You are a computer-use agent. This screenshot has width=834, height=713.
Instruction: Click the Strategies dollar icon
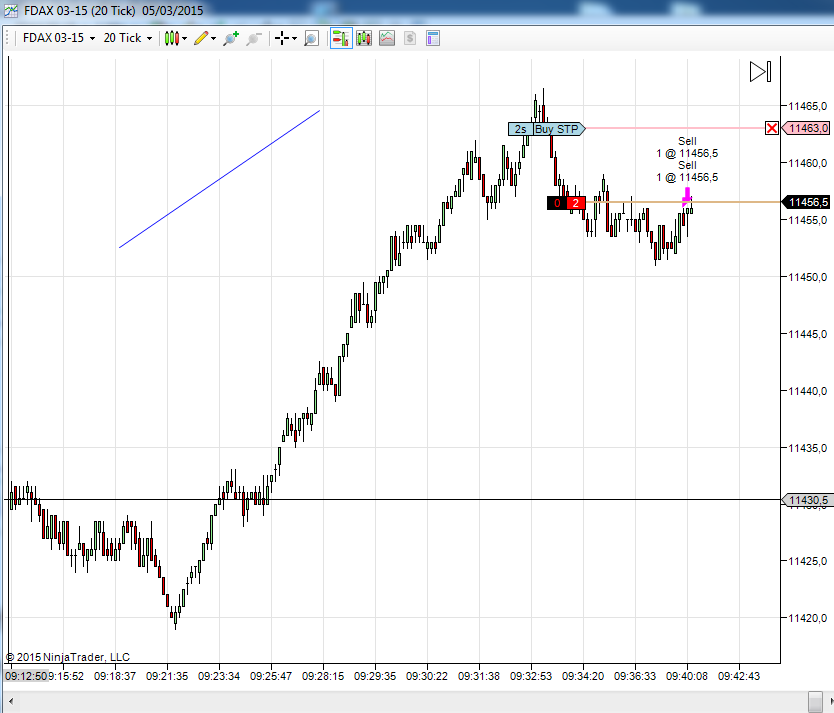(410, 38)
